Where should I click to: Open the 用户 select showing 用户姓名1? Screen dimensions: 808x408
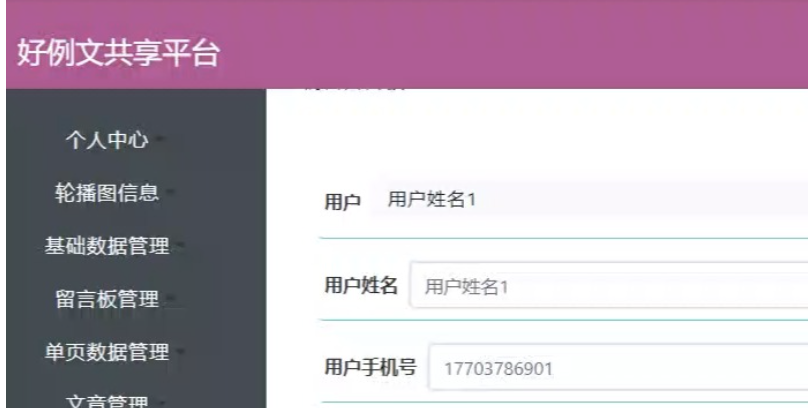(x=589, y=200)
